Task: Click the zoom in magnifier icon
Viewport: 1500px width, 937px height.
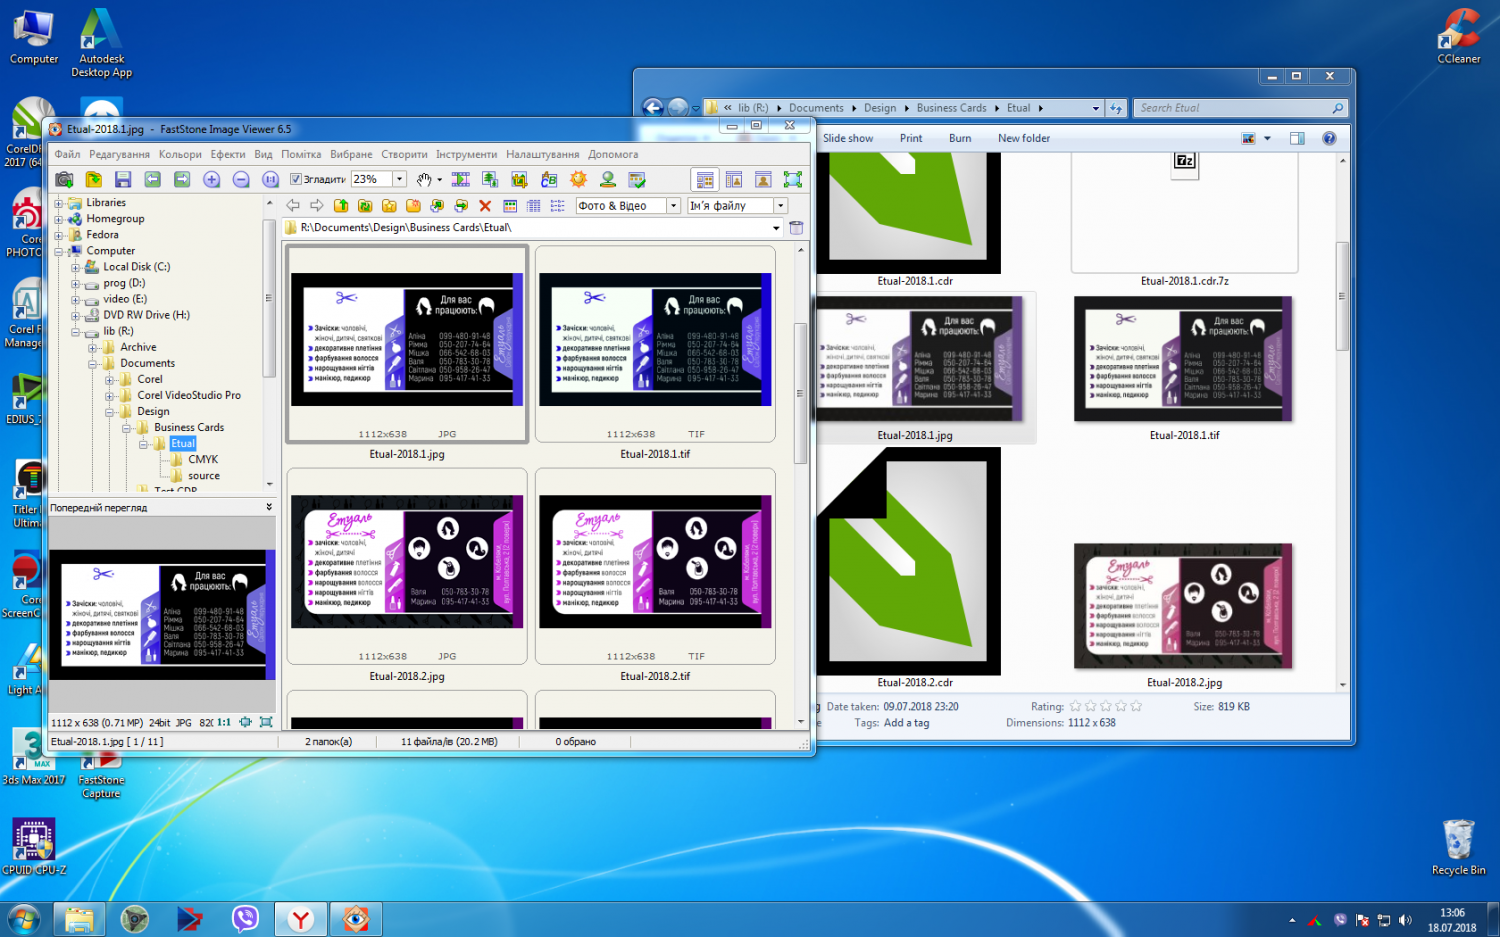Action: (211, 180)
